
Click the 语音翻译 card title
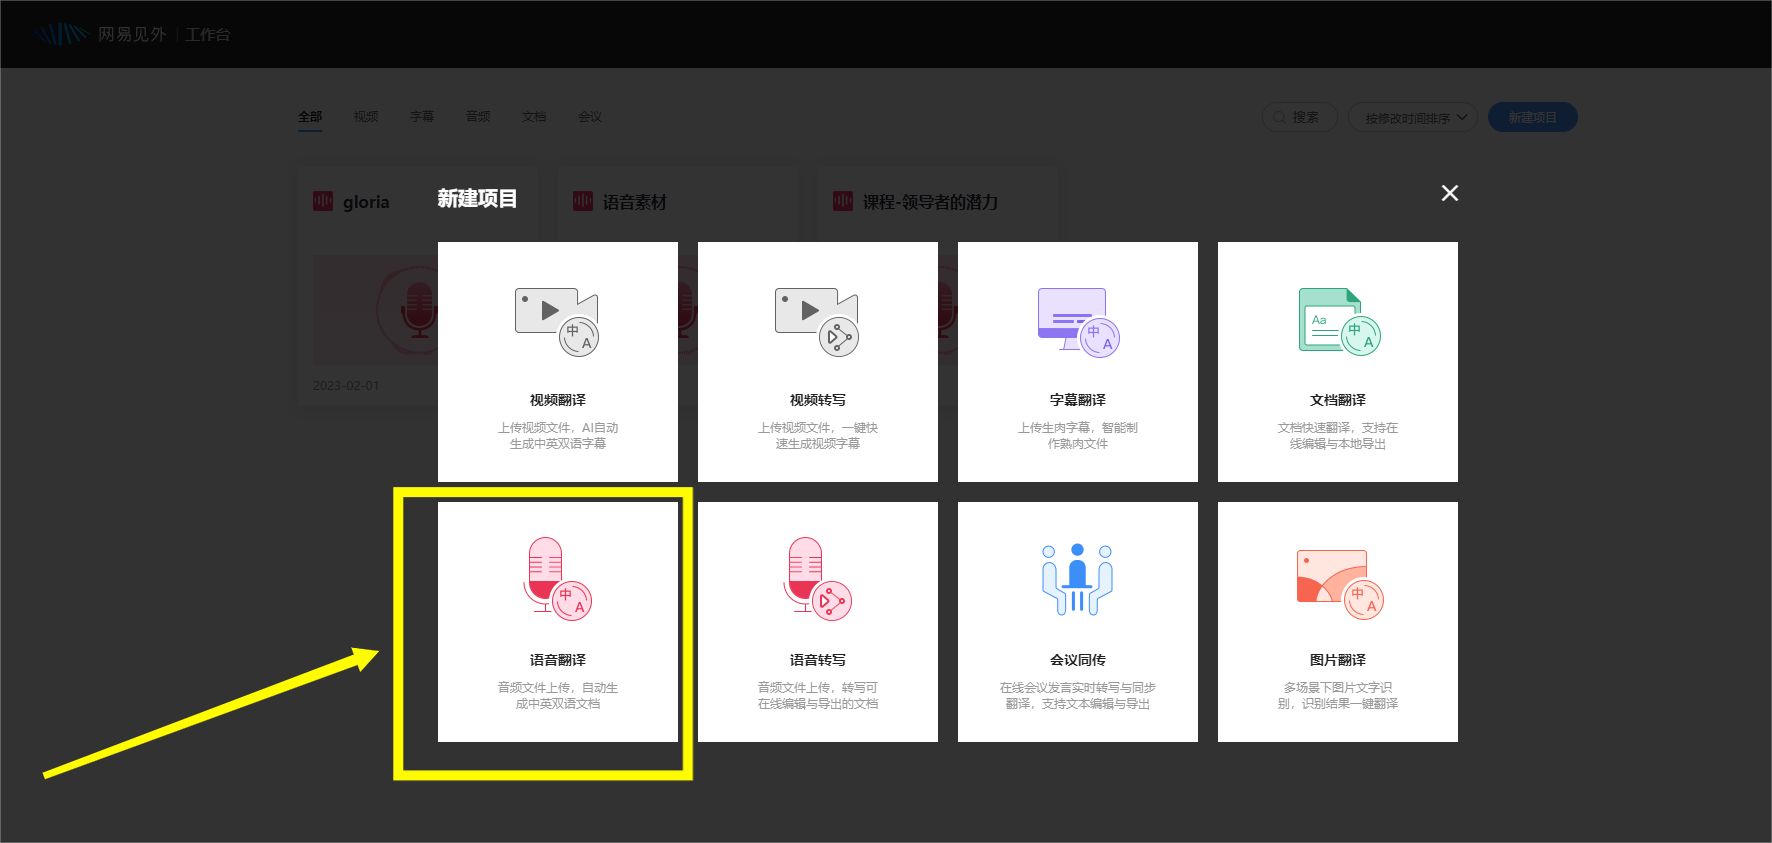point(558,660)
